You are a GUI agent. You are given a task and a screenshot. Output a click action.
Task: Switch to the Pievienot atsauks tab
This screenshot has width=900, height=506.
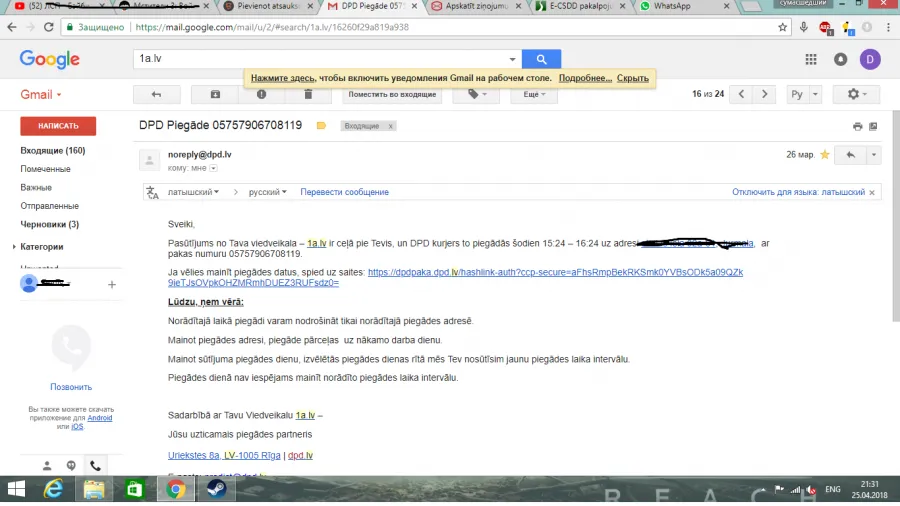tap(268, 6)
